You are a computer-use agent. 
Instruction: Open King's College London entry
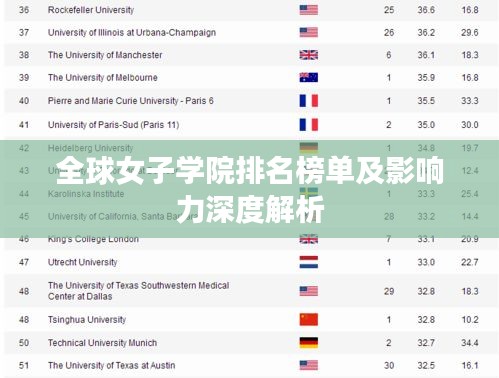(x=93, y=239)
